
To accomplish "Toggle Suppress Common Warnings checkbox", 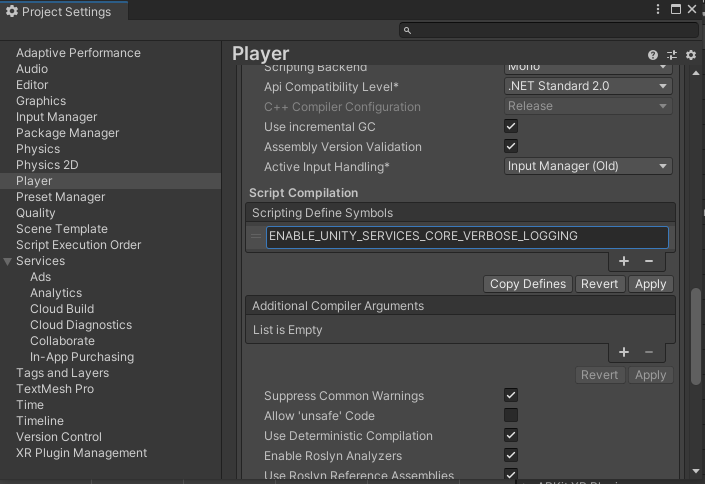I will point(511,396).
